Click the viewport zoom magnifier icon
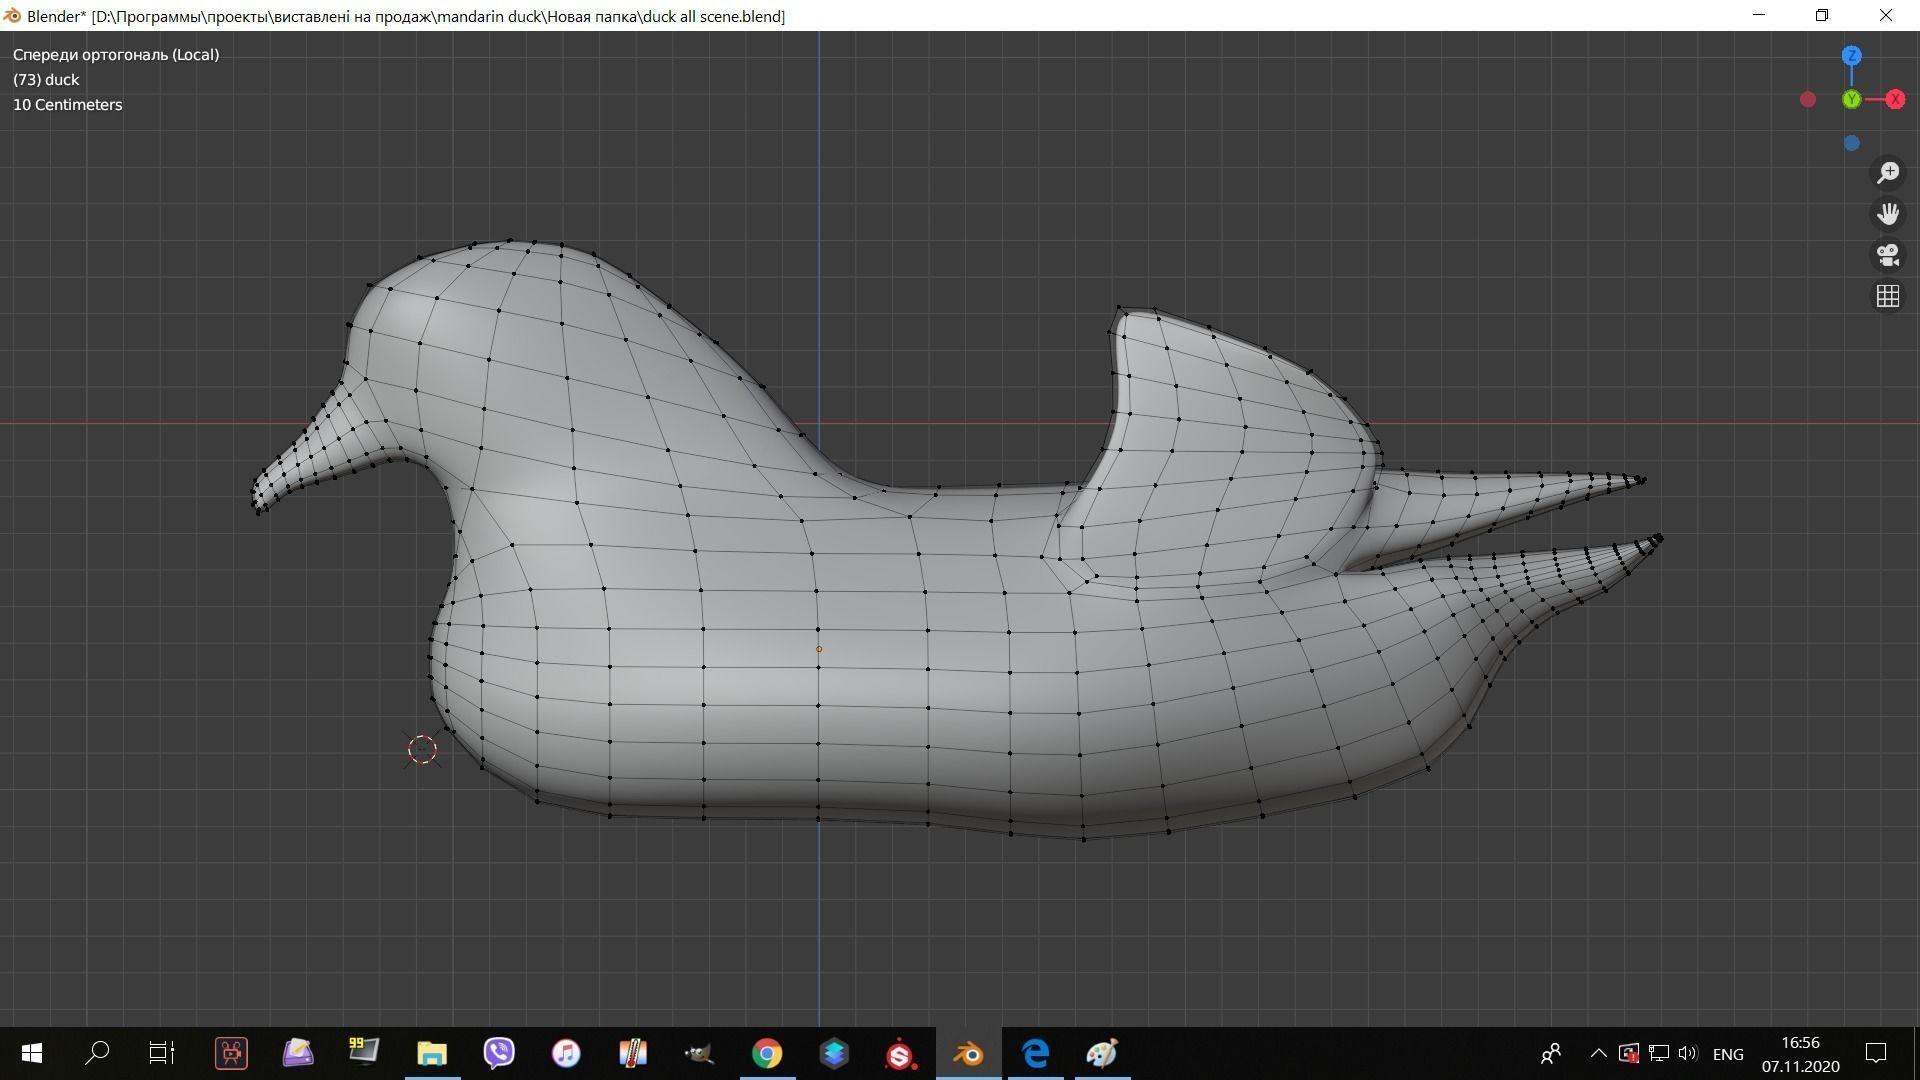Viewport: 1920px width, 1080px height. click(x=1888, y=173)
